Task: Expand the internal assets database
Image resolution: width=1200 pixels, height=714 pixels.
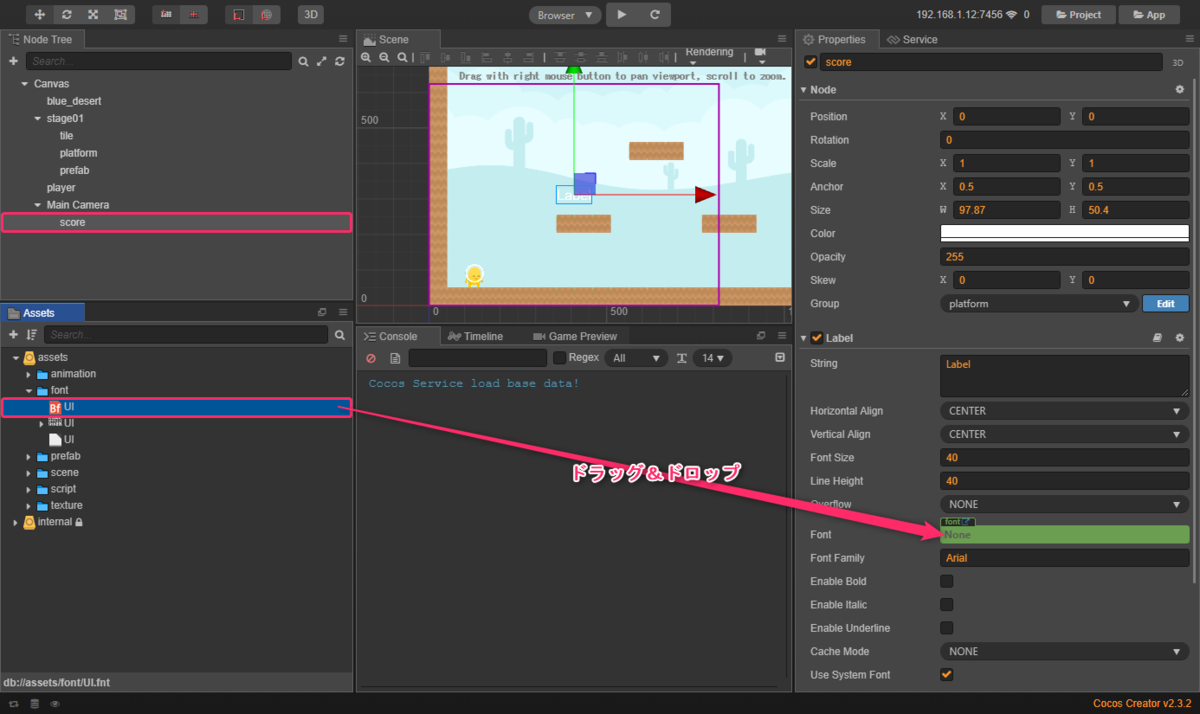Action: [x=16, y=522]
